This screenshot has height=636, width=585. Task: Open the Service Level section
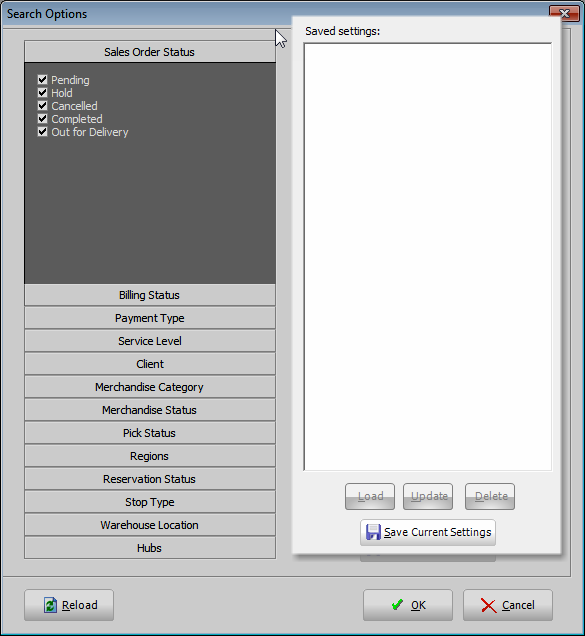click(150, 341)
